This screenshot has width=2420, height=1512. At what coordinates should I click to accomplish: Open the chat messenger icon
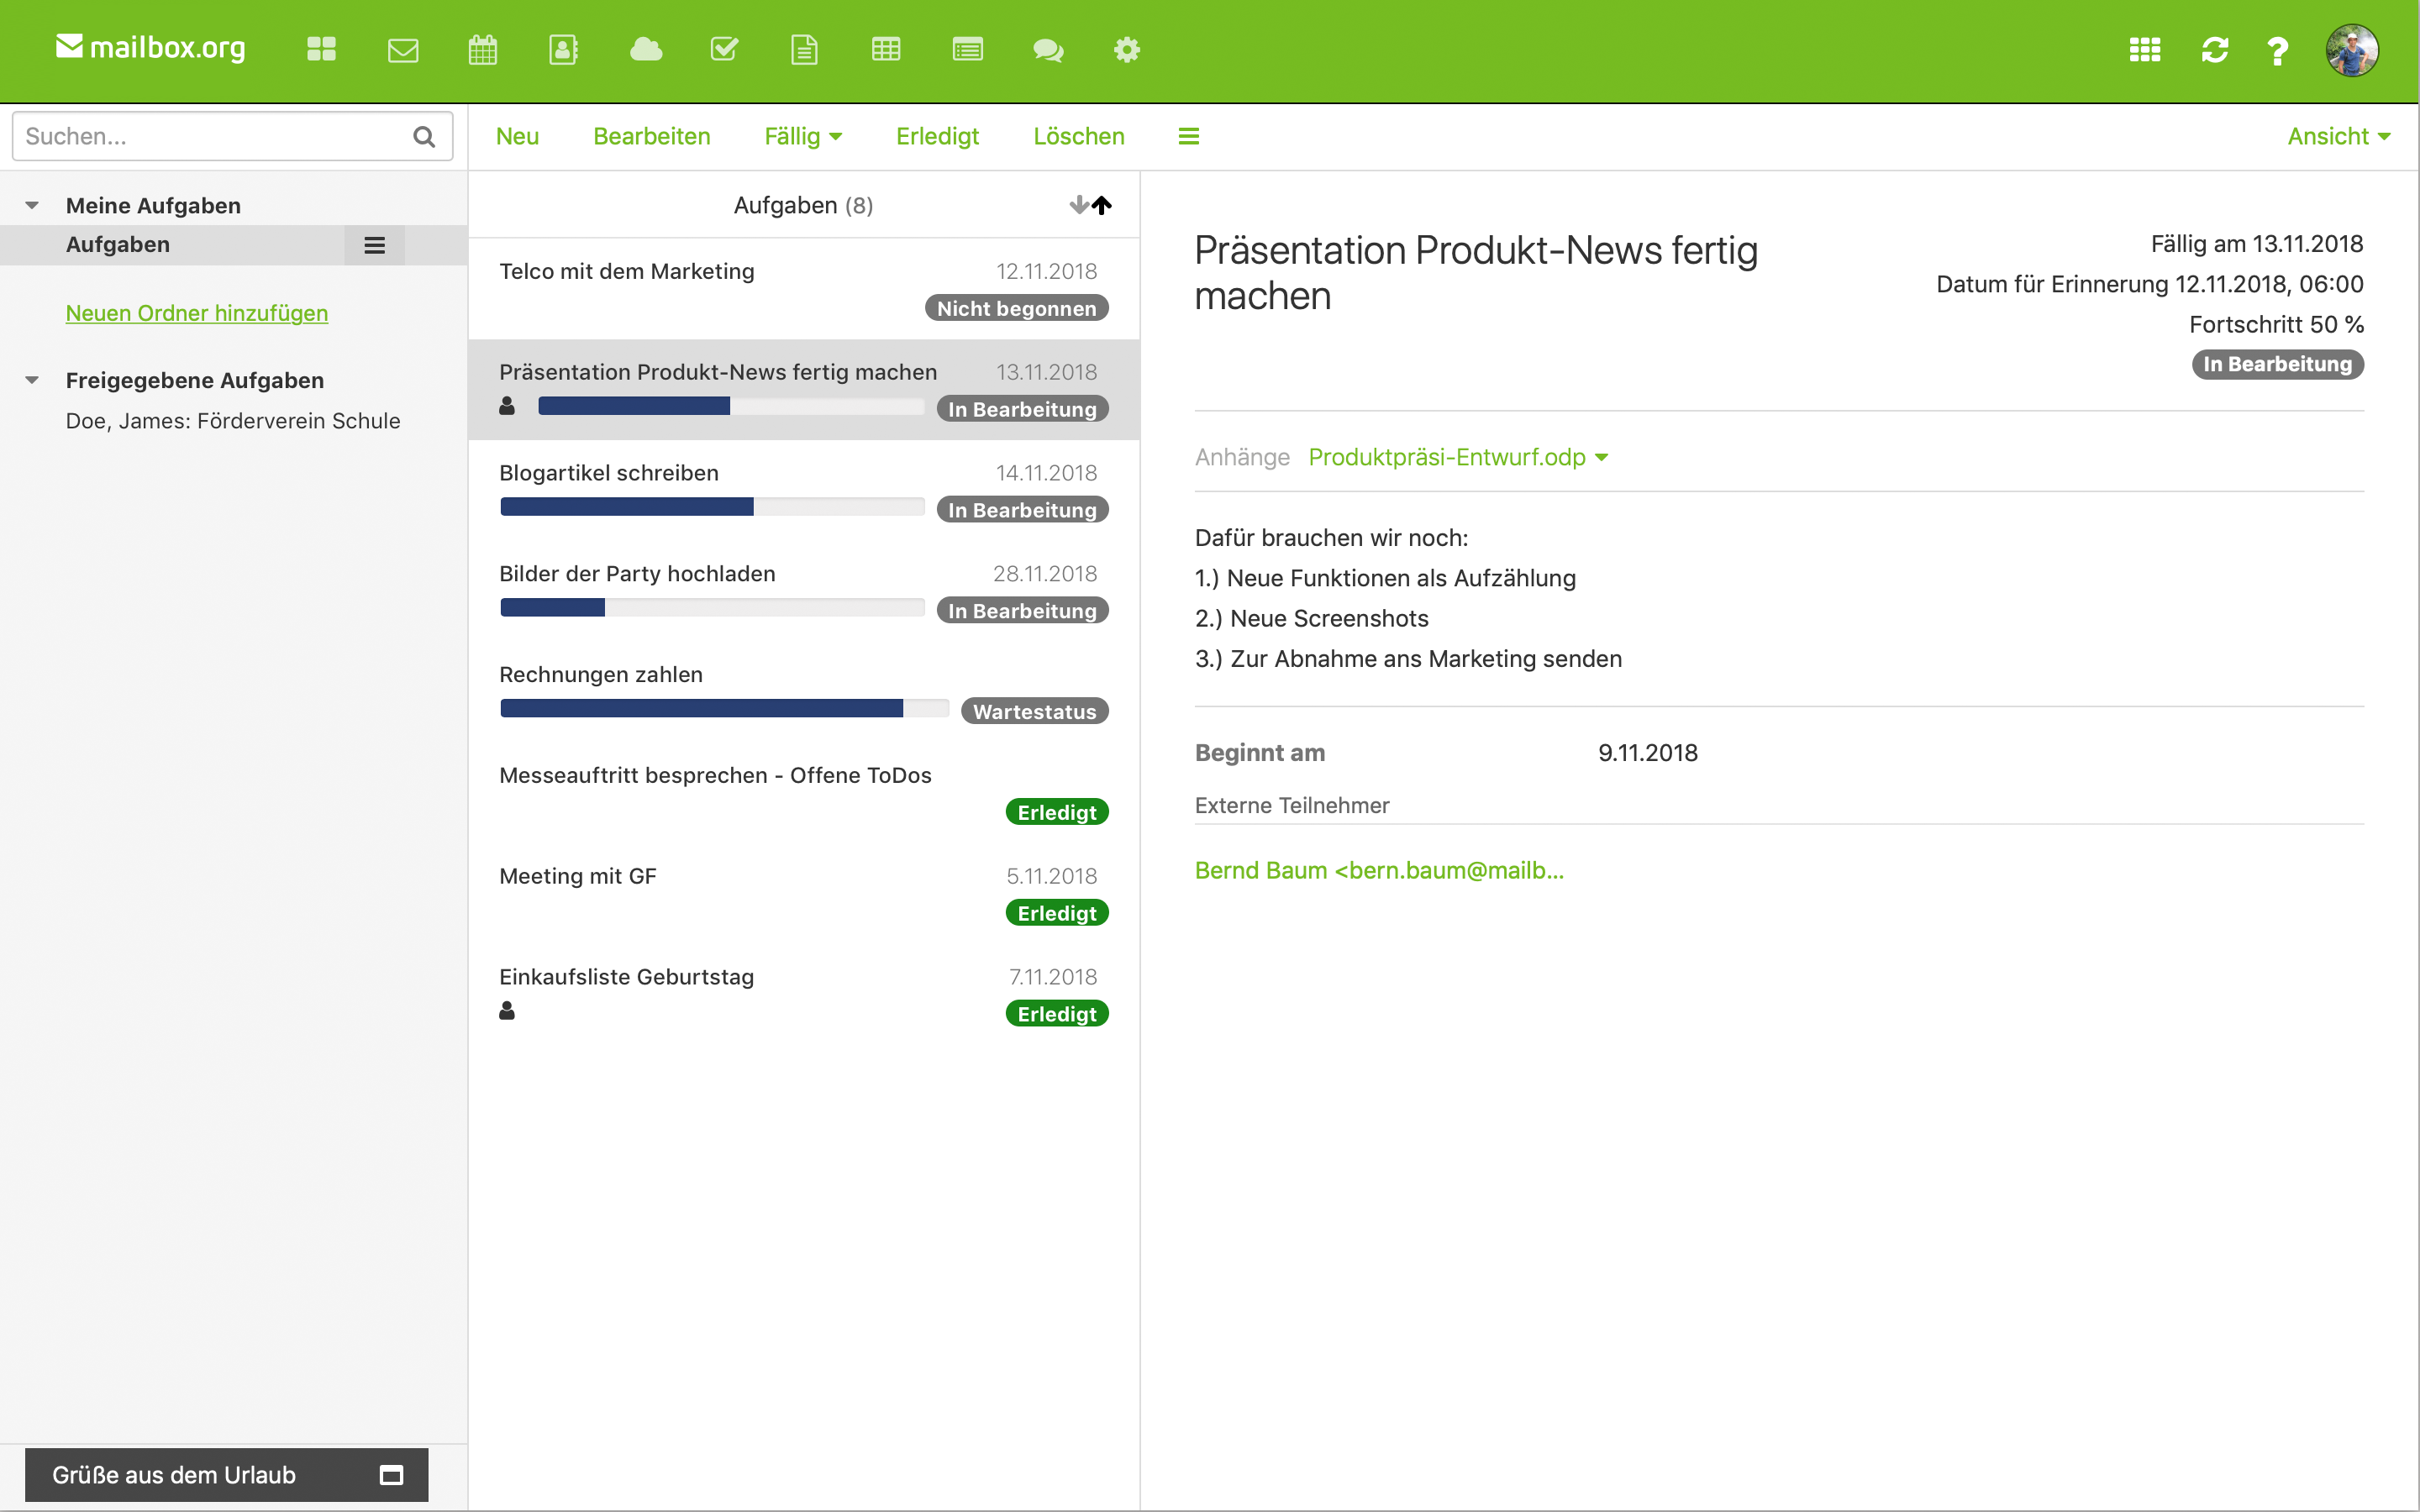[x=1048, y=50]
